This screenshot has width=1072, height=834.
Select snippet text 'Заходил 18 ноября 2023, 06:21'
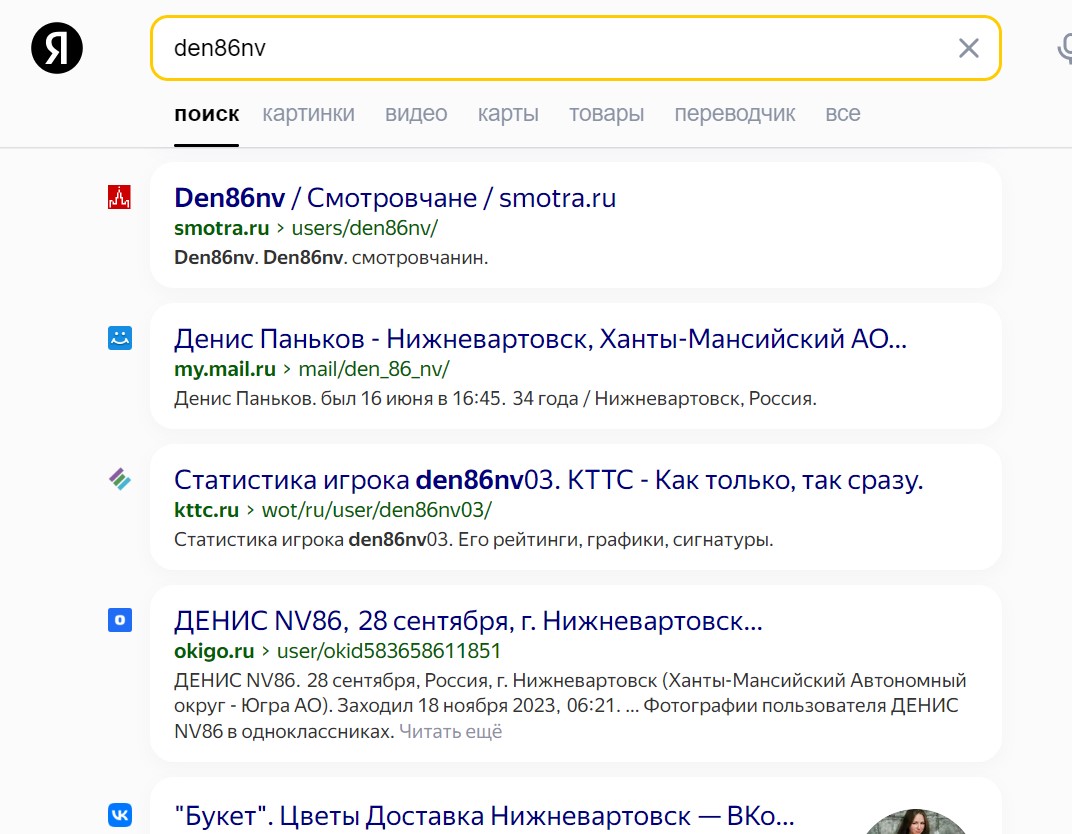coord(479,705)
